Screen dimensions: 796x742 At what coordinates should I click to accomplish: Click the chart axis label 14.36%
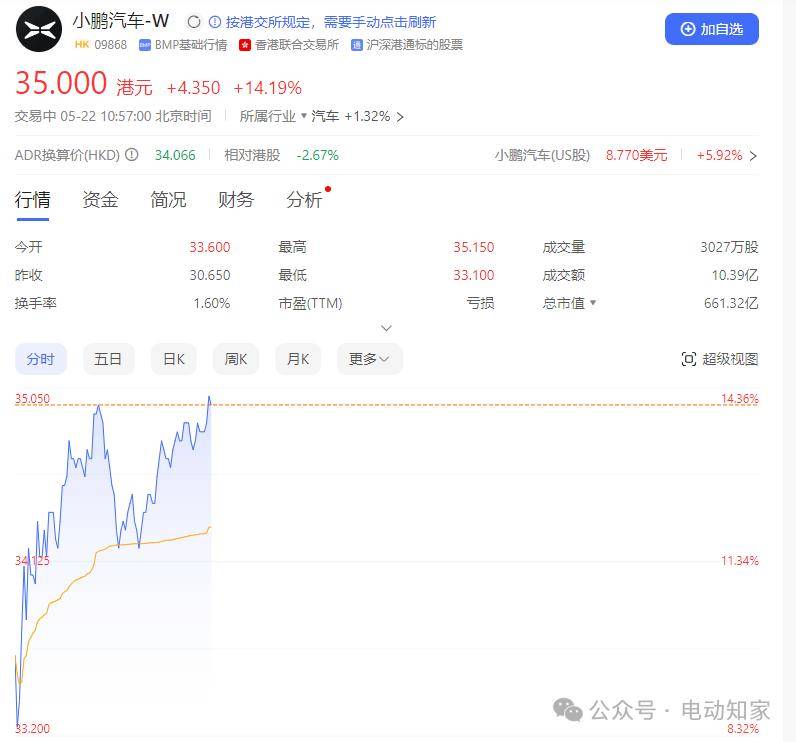(x=740, y=398)
